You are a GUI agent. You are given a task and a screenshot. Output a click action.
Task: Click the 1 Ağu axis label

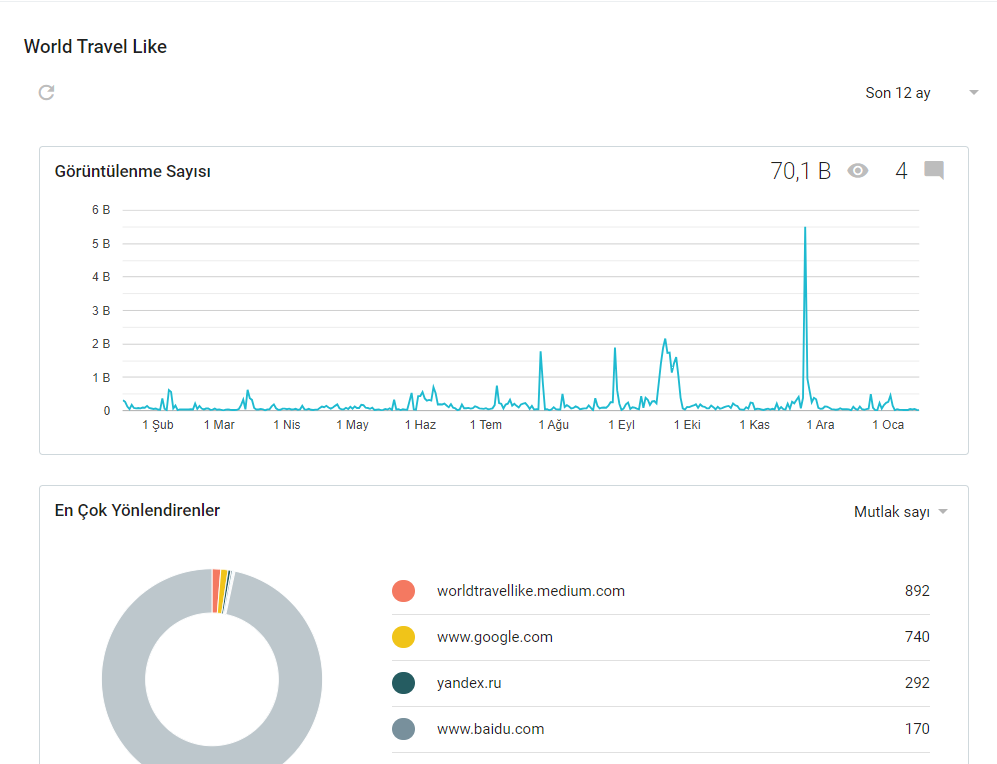(x=553, y=425)
